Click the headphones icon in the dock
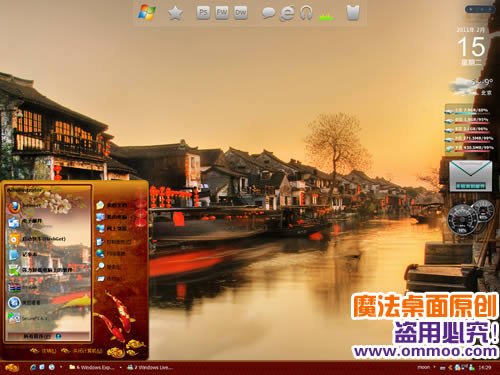This screenshot has height=375, width=500. click(306, 13)
